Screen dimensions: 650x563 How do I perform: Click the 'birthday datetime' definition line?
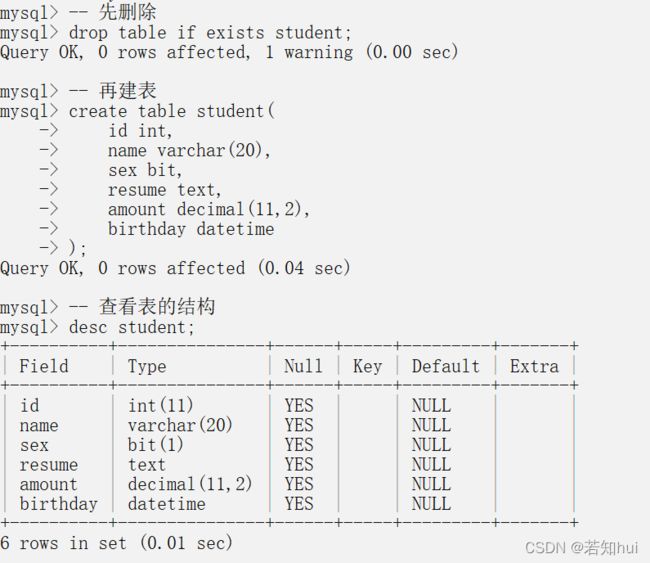coord(191,229)
